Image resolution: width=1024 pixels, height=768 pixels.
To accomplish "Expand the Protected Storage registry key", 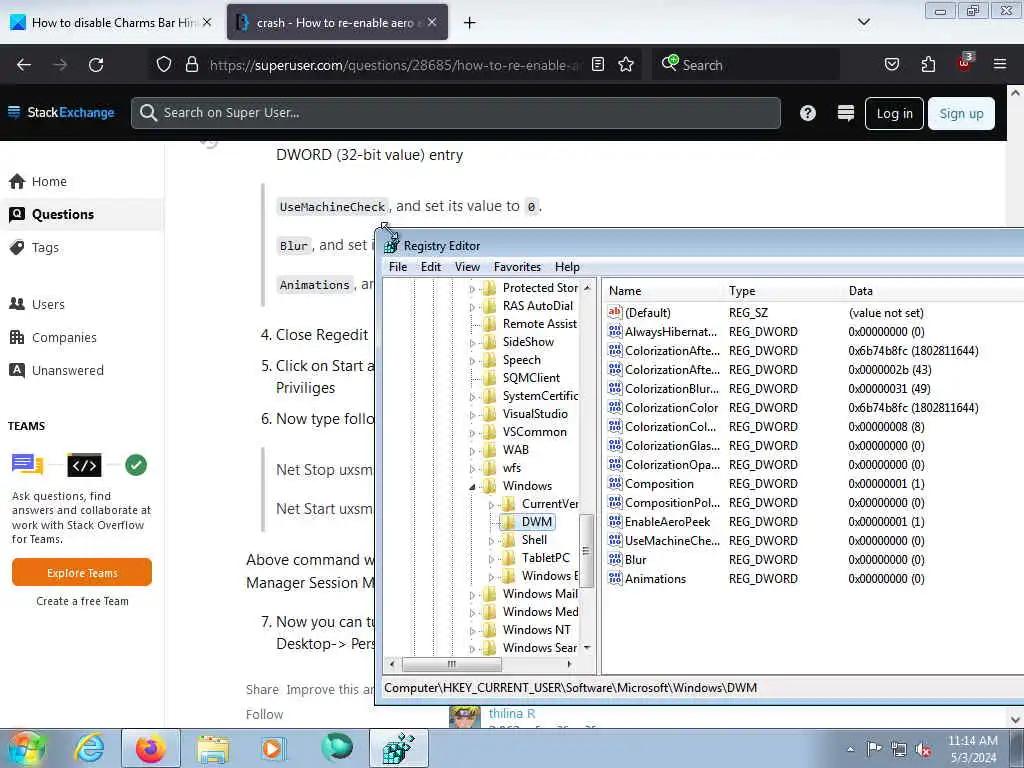I will point(472,288).
